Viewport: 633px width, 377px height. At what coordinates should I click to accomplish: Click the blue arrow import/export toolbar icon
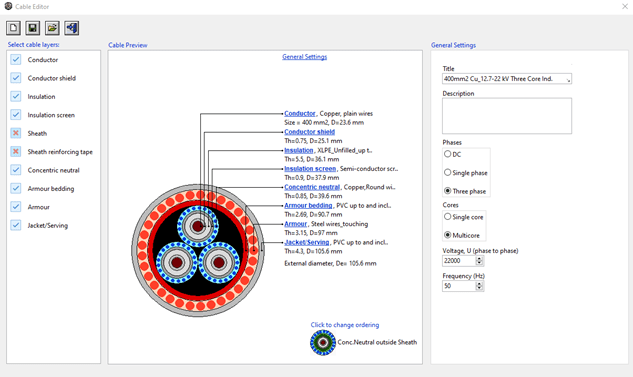coord(71,28)
